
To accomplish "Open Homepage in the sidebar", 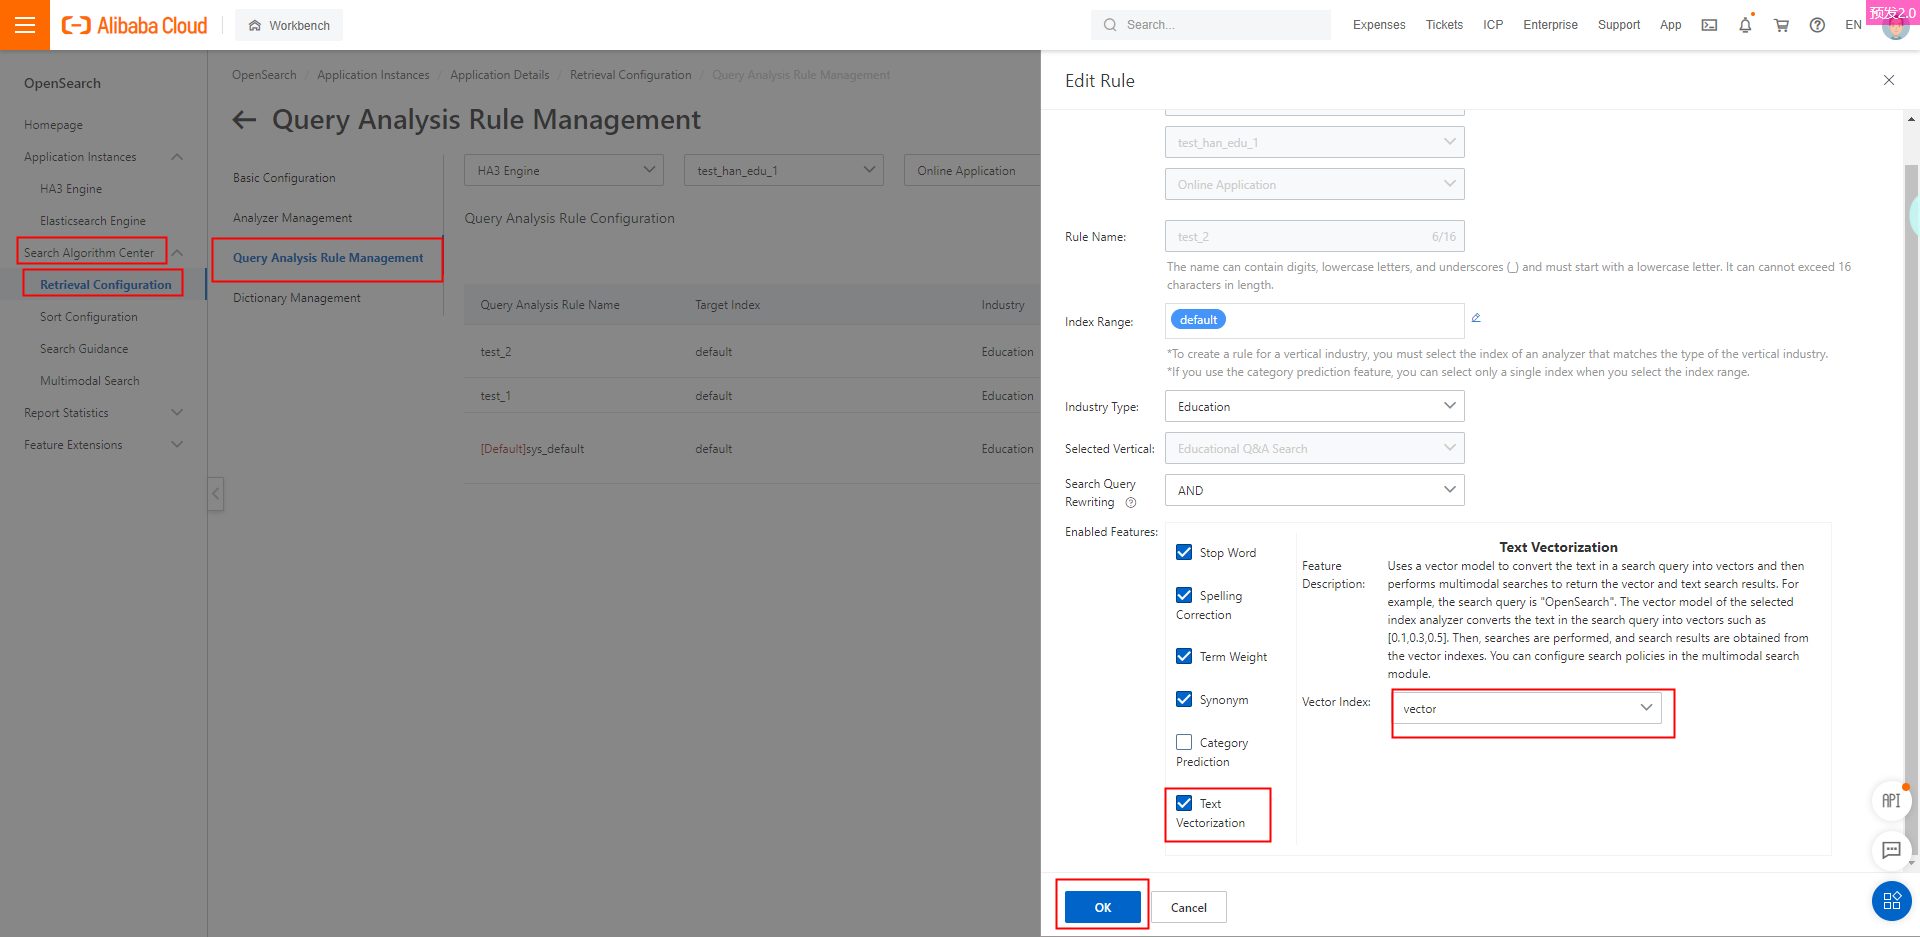I will point(54,125).
